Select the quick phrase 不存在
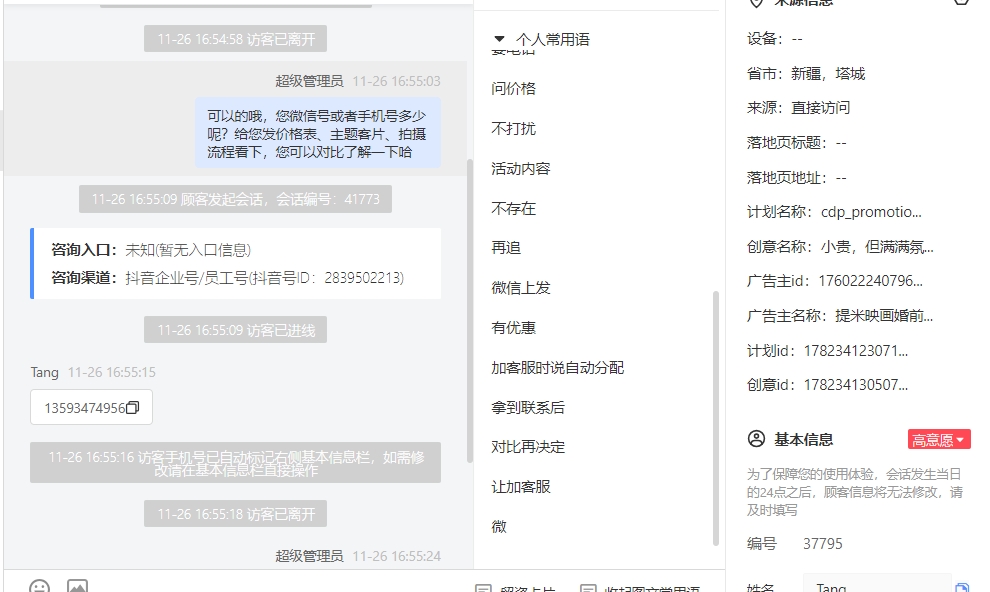 pyautogui.click(x=513, y=208)
